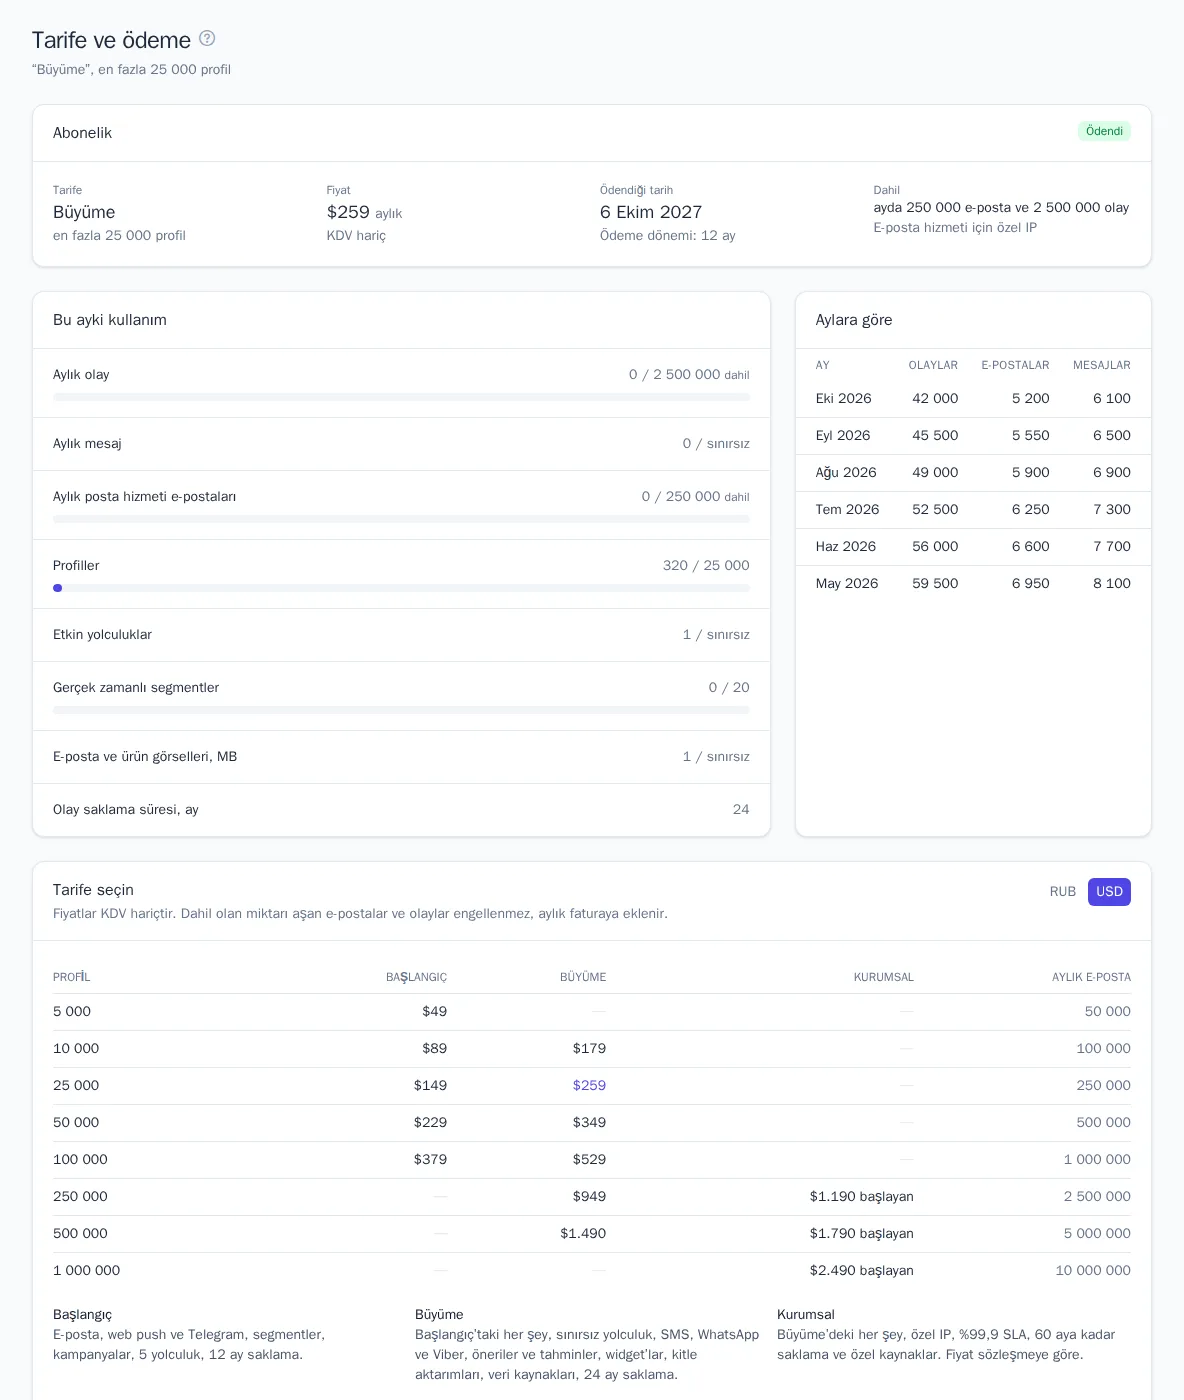Switch currency to RUB
This screenshot has height=1400, width=1184.
[x=1063, y=892]
